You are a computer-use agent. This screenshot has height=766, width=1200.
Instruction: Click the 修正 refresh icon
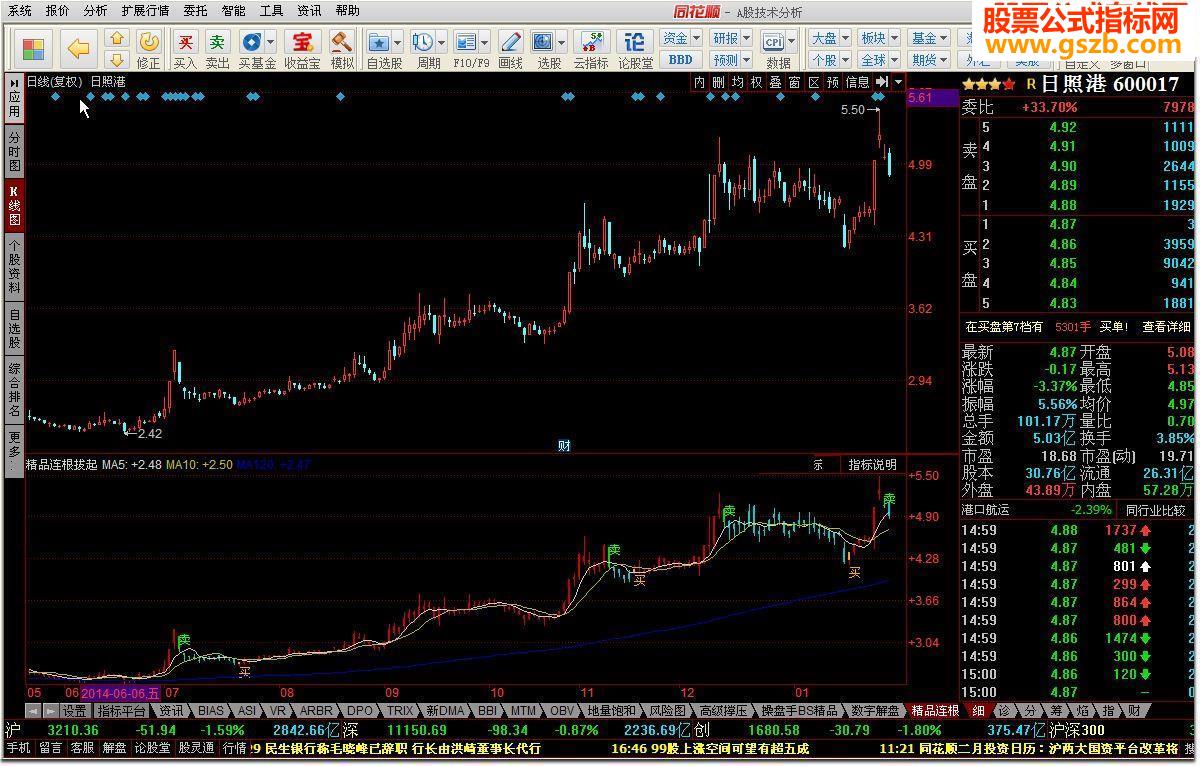[148, 42]
